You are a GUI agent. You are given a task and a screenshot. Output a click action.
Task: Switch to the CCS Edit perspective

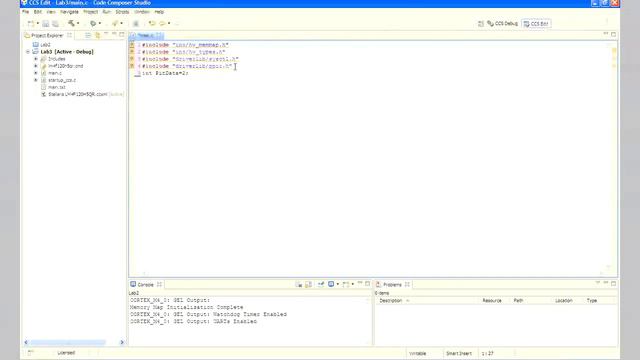536,24
